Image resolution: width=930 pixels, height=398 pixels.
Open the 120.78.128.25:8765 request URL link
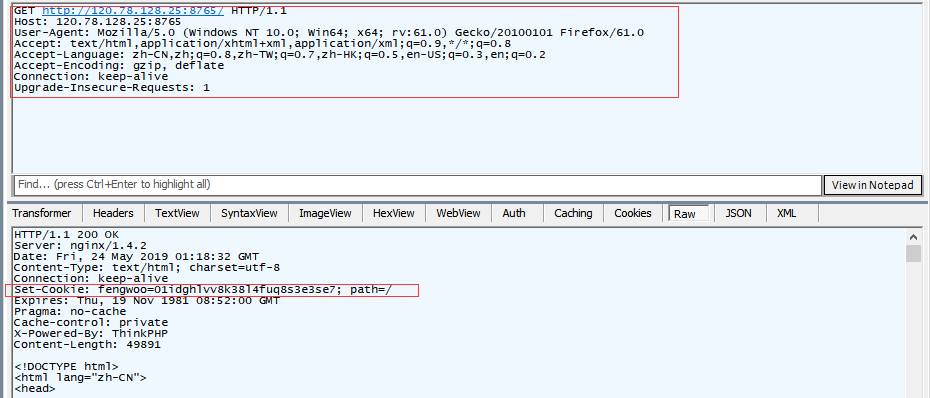coord(133,11)
